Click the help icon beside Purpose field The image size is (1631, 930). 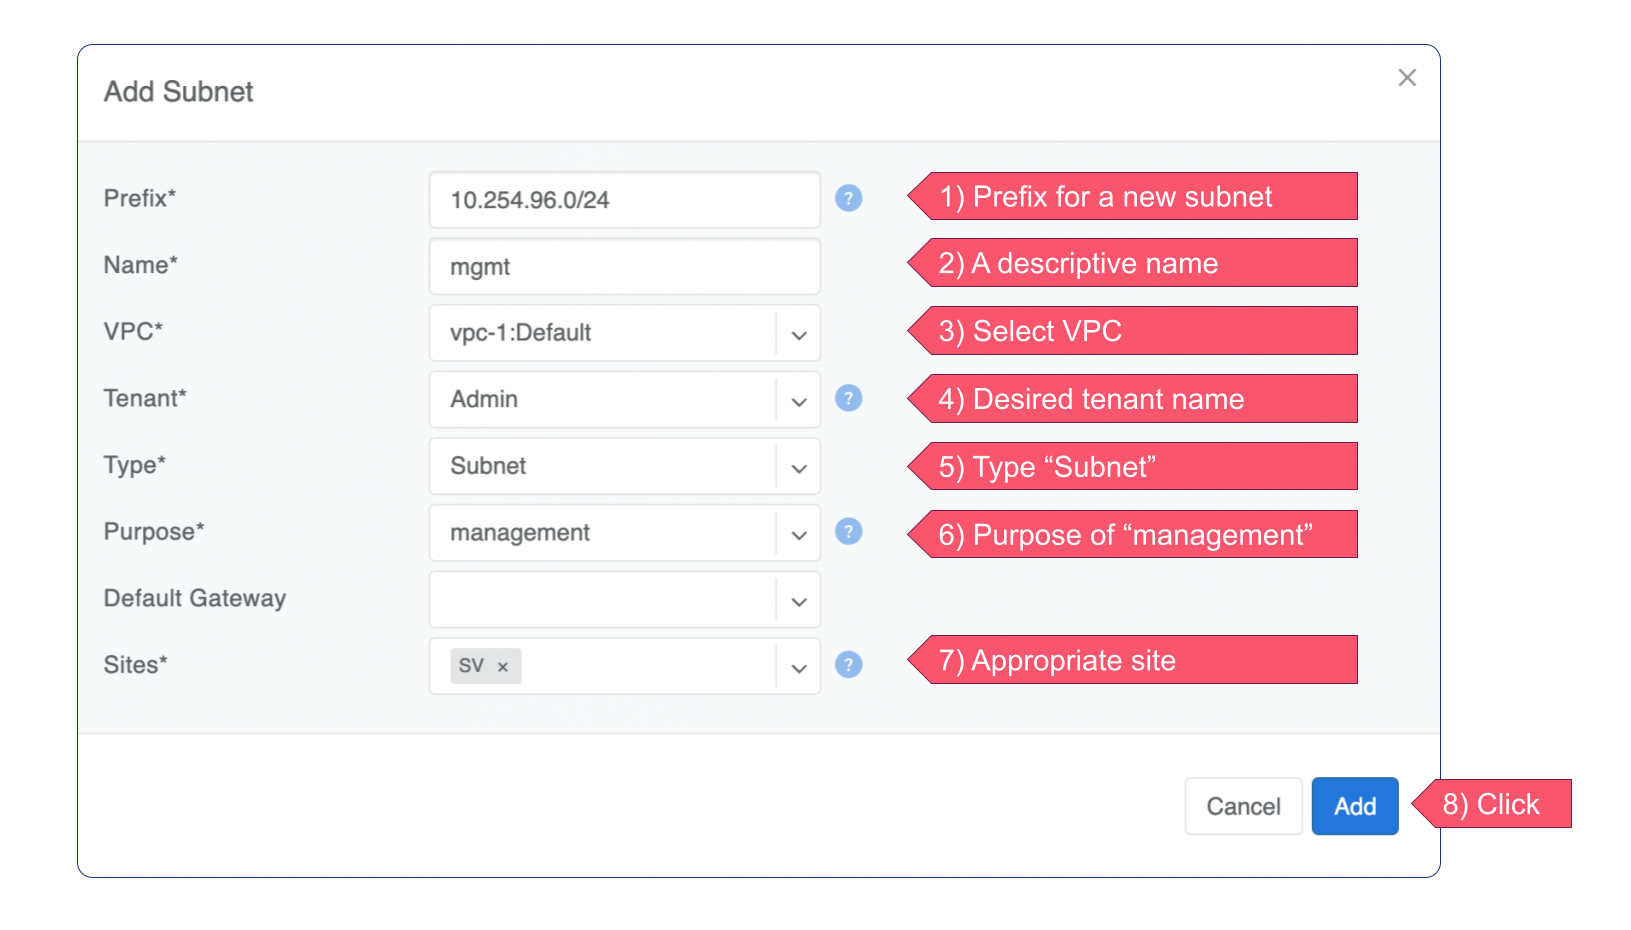848,531
